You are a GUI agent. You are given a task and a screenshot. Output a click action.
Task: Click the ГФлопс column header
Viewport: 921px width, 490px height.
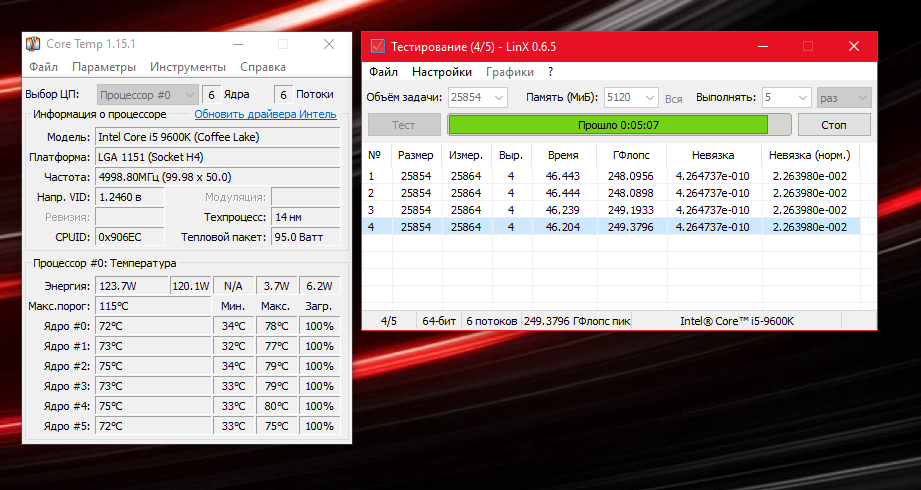tap(631, 156)
